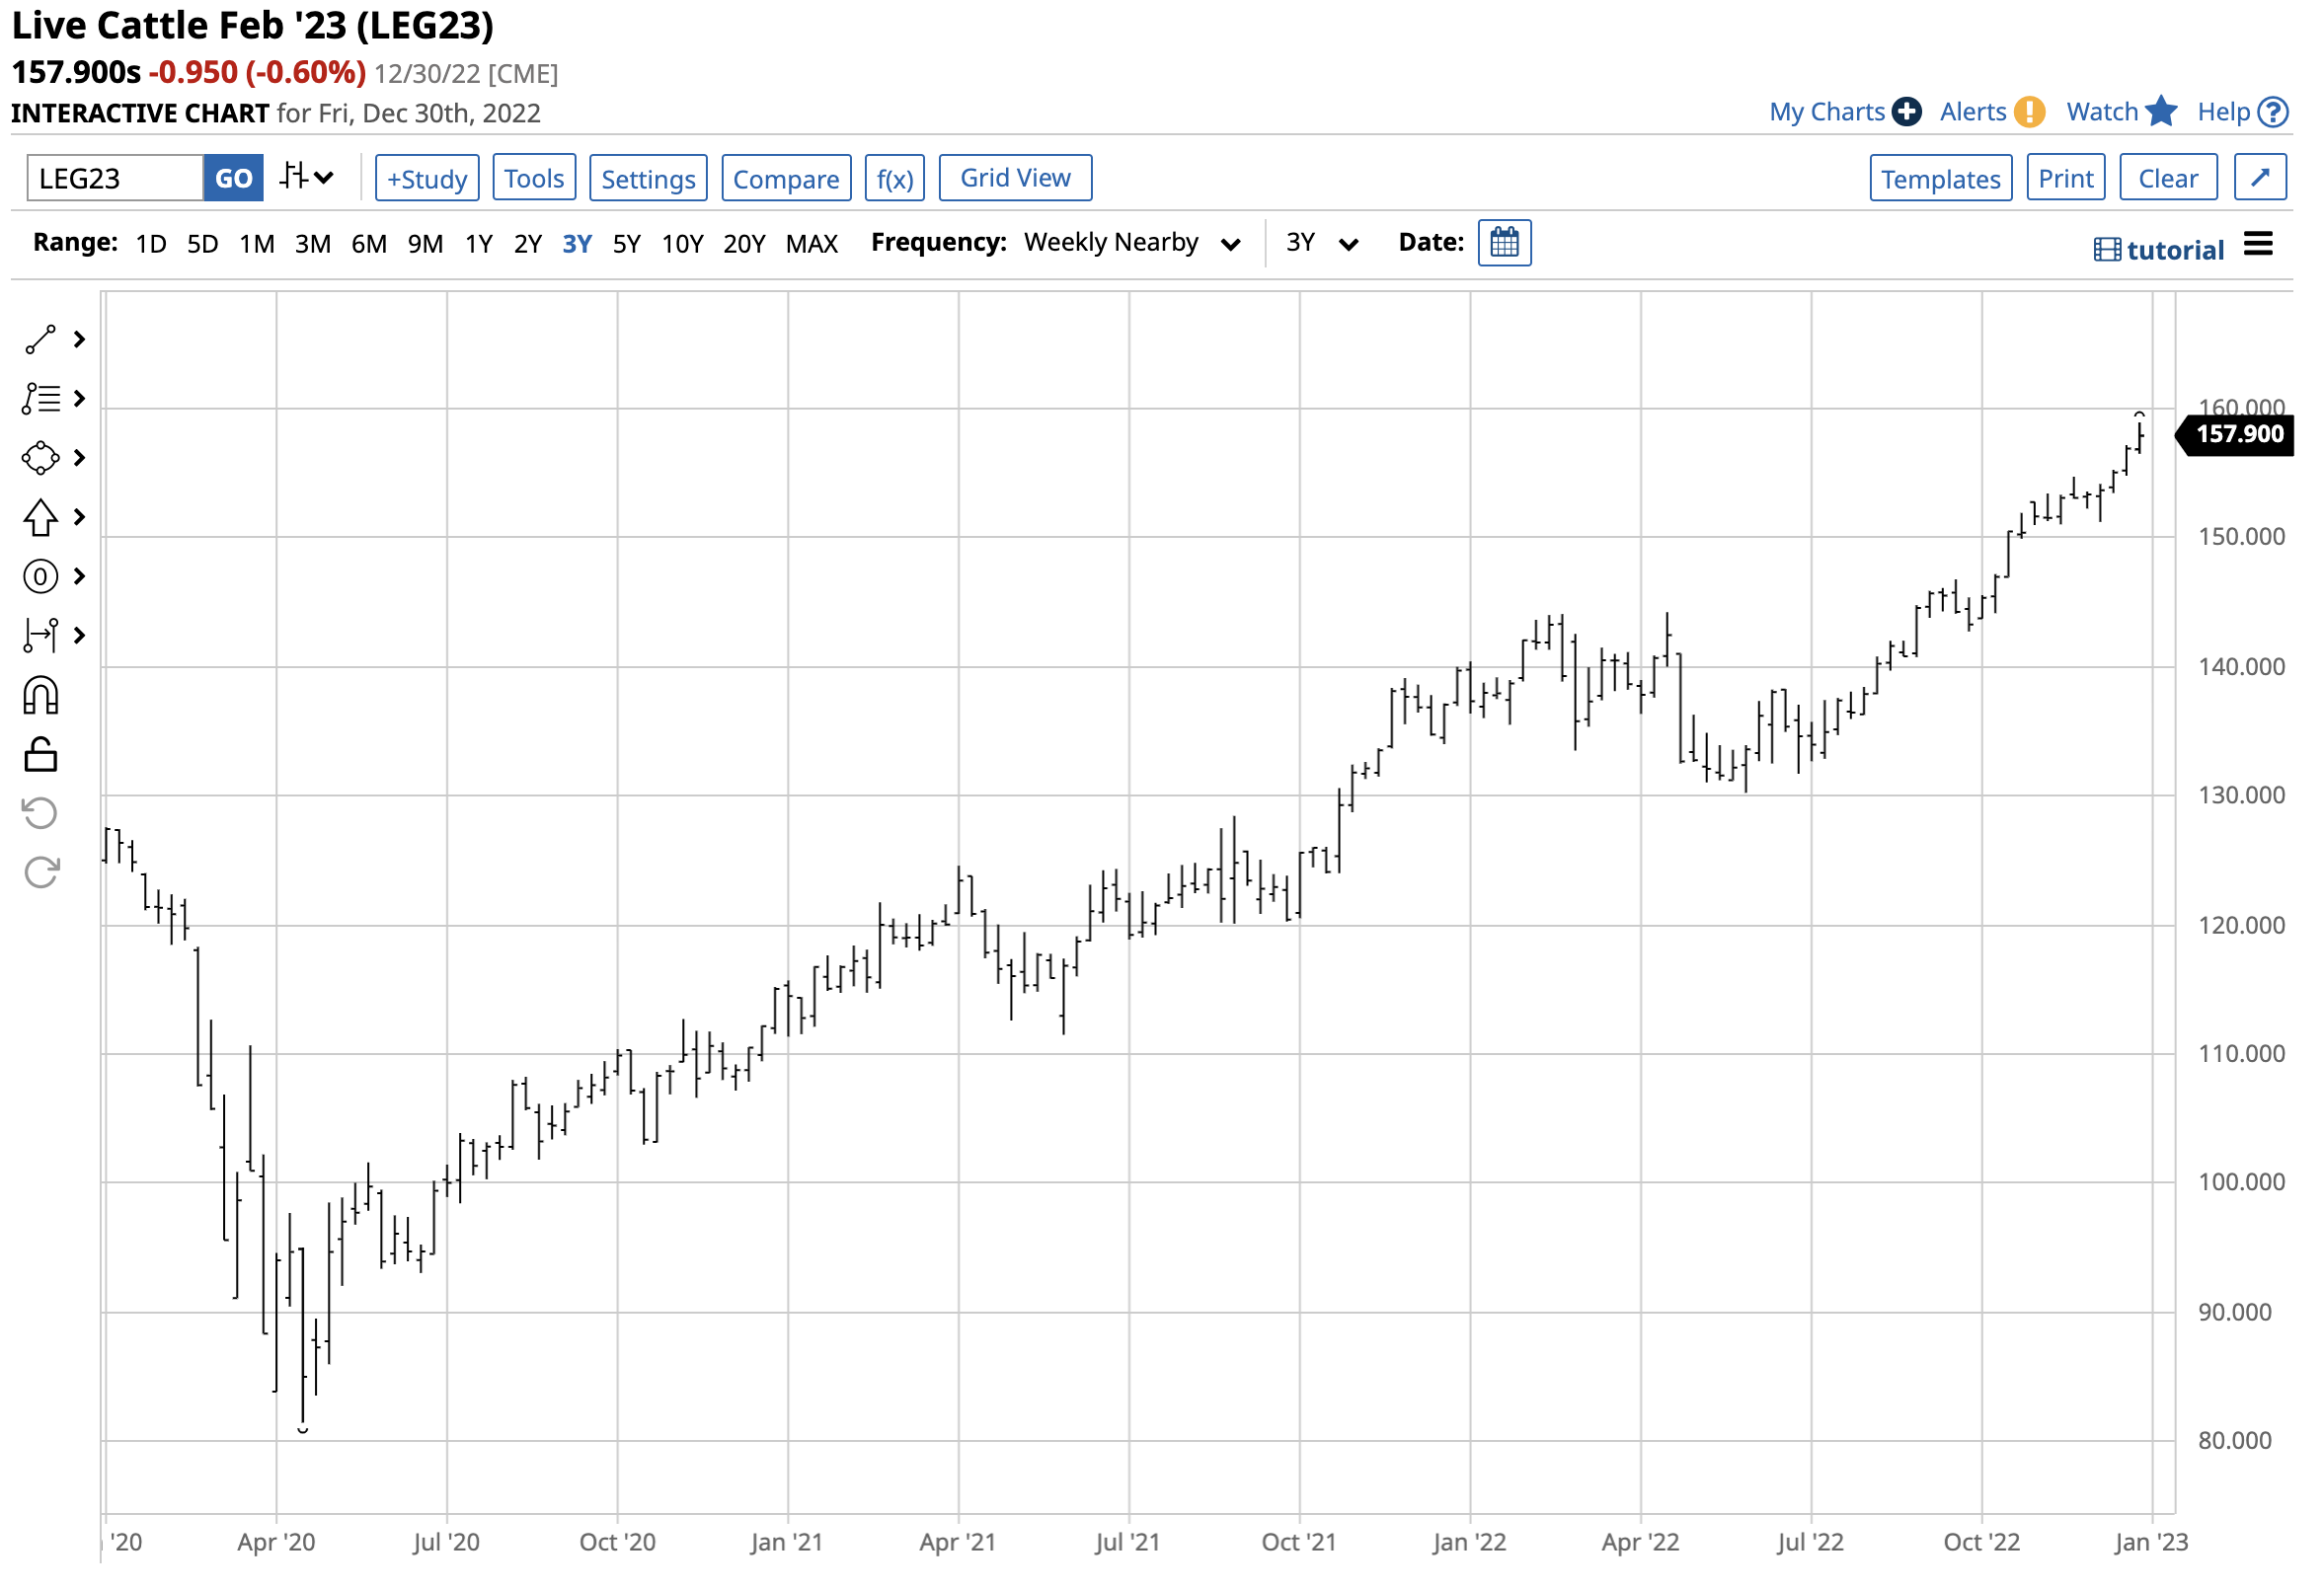Click the 157.900 price marker label

[x=2241, y=435]
